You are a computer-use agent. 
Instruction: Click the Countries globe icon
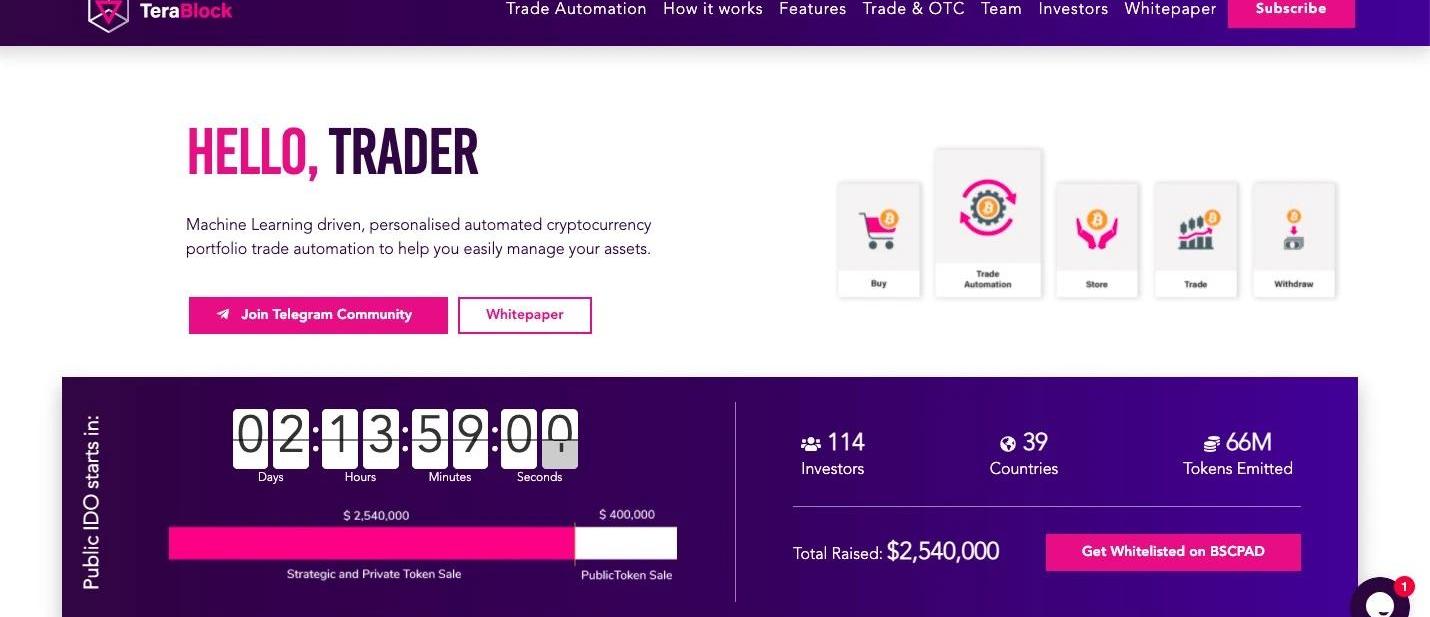point(1008,443)
